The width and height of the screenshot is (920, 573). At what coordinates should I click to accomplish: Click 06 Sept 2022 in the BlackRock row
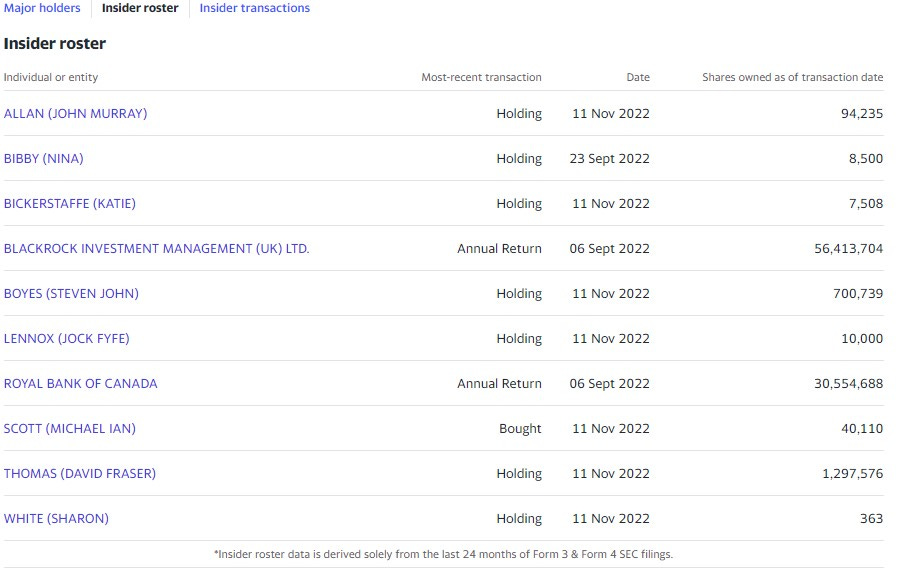pos(610,249)
